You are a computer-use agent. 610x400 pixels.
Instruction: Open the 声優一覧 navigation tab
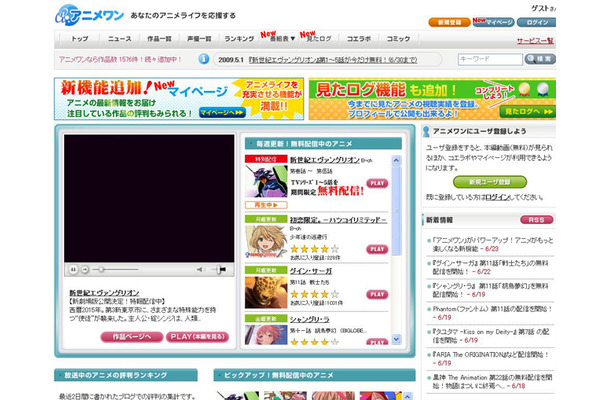pyautogui.click(x=199, y=39)
